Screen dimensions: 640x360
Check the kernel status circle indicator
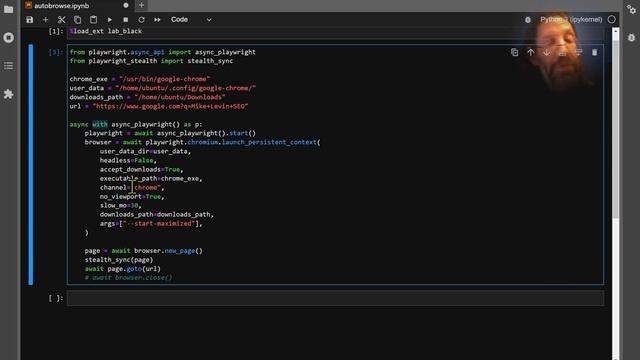(611, 19)
